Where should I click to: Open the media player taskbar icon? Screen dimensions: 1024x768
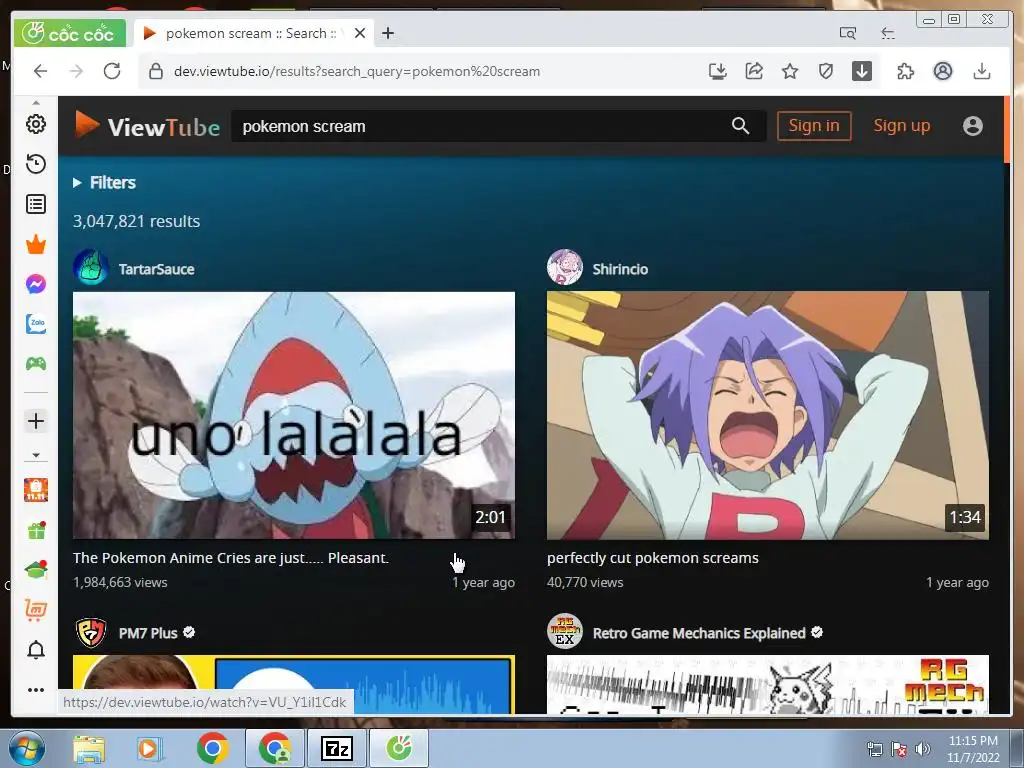click(x=149, y=748)
